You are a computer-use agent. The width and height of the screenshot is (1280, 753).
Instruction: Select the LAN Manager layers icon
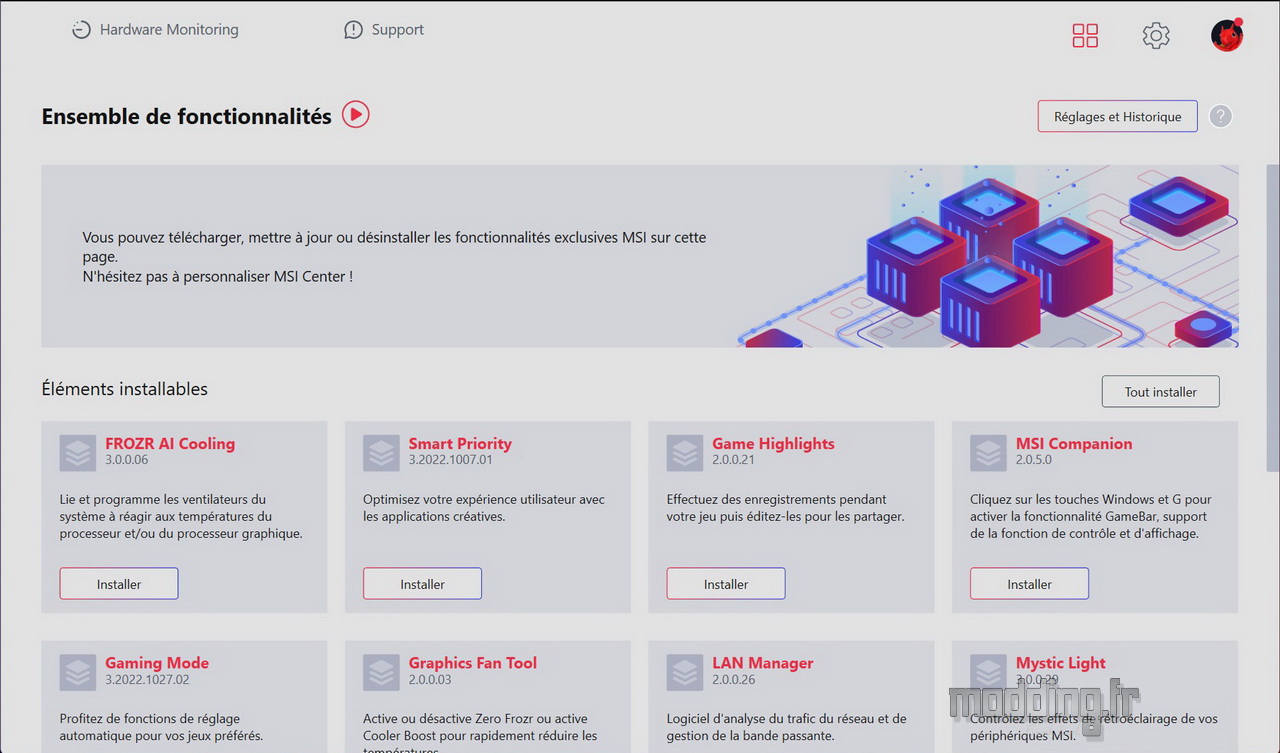685,672
